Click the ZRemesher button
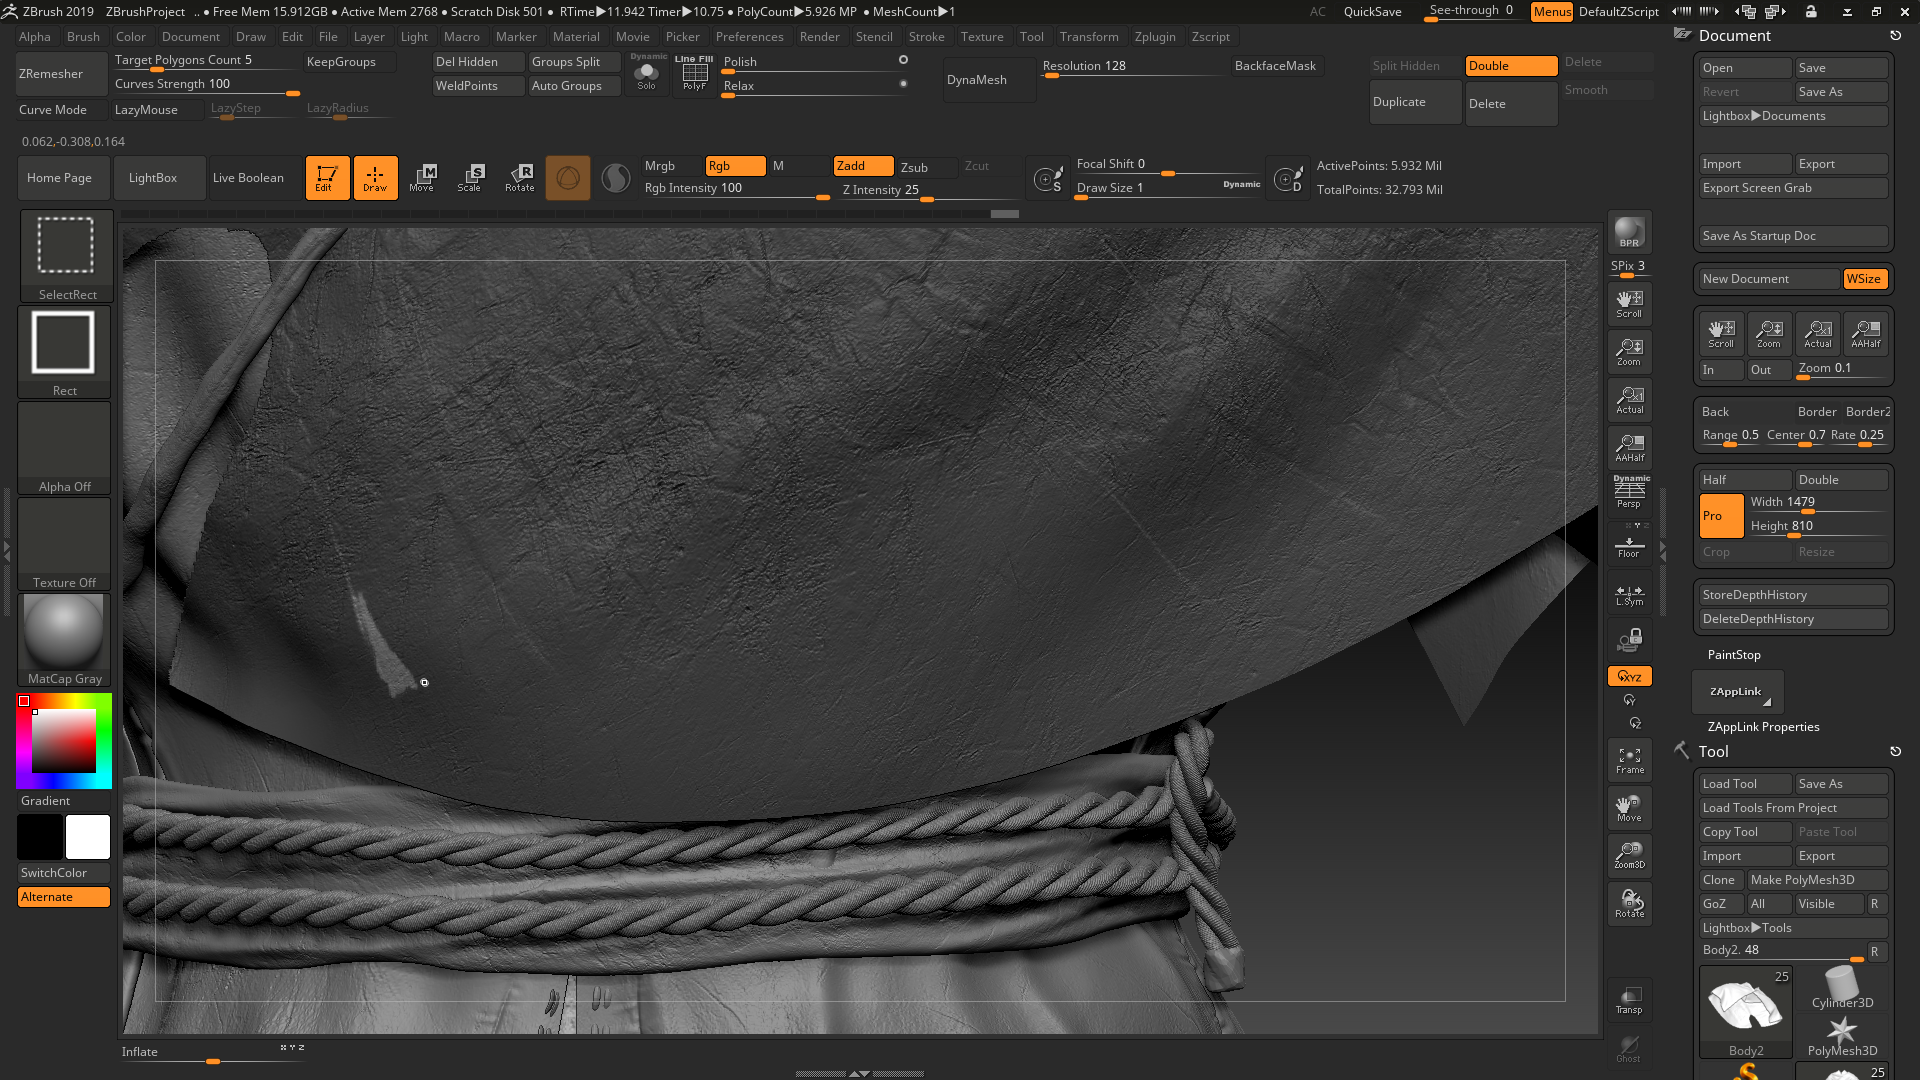Image resolution: width=1920 pixels, height=1080 pixels. pyautogui.click(x=62, y=74)
